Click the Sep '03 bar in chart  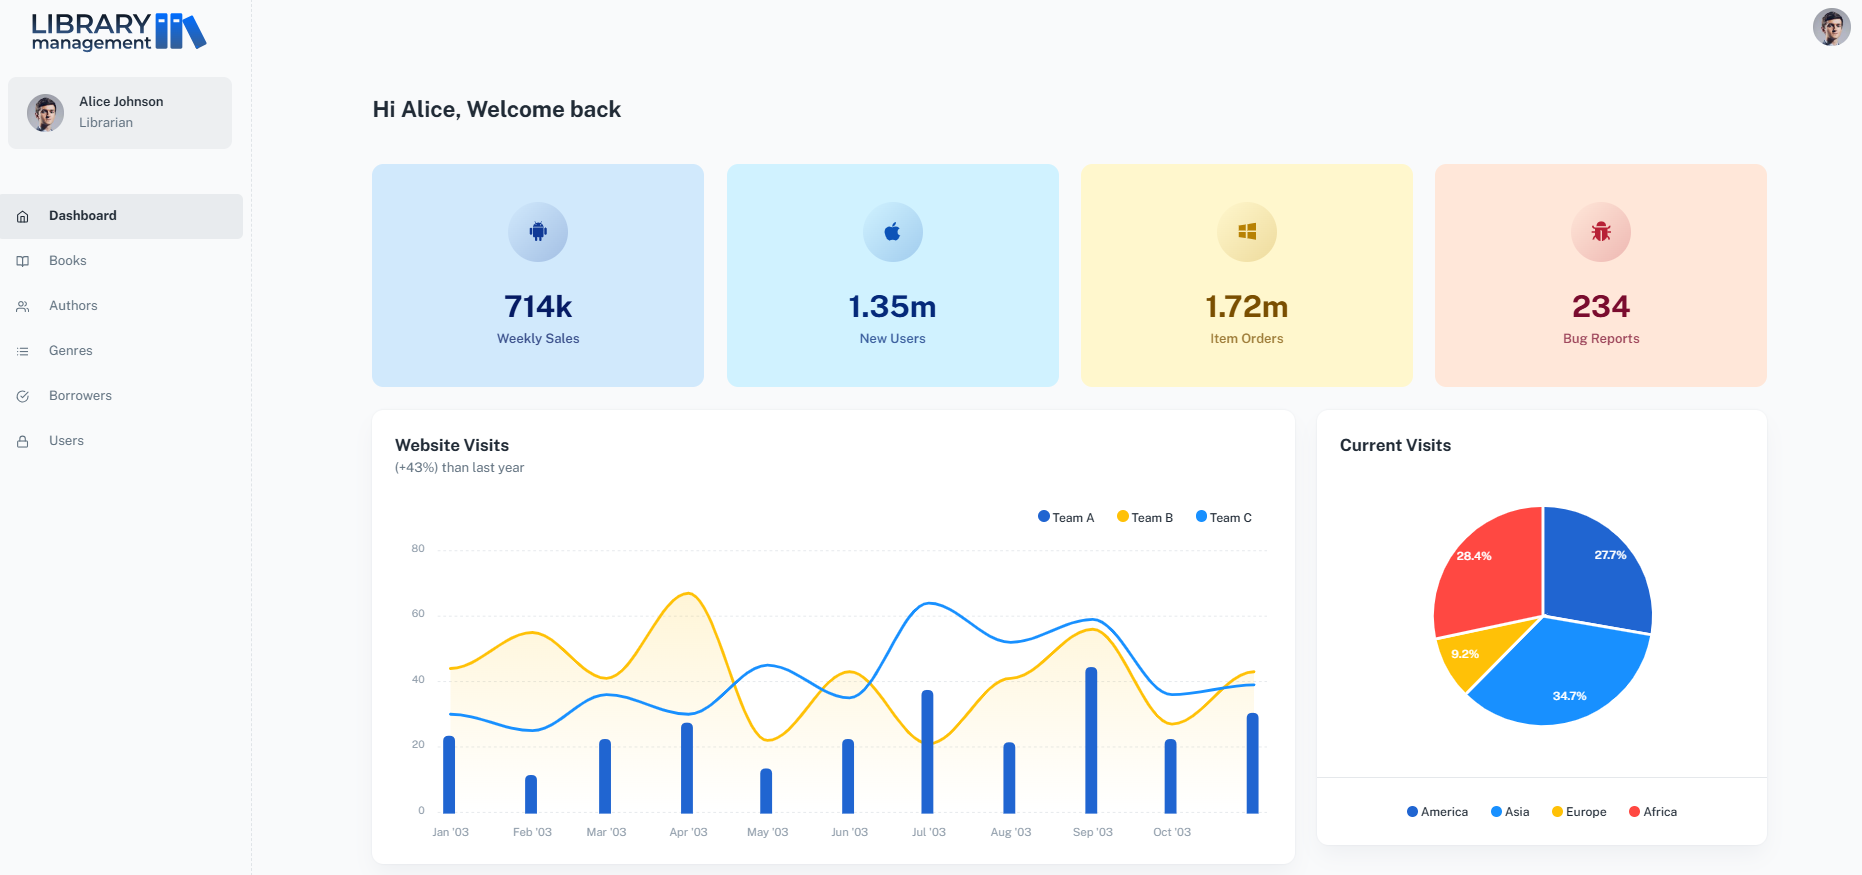click(x=1091, y=740)
